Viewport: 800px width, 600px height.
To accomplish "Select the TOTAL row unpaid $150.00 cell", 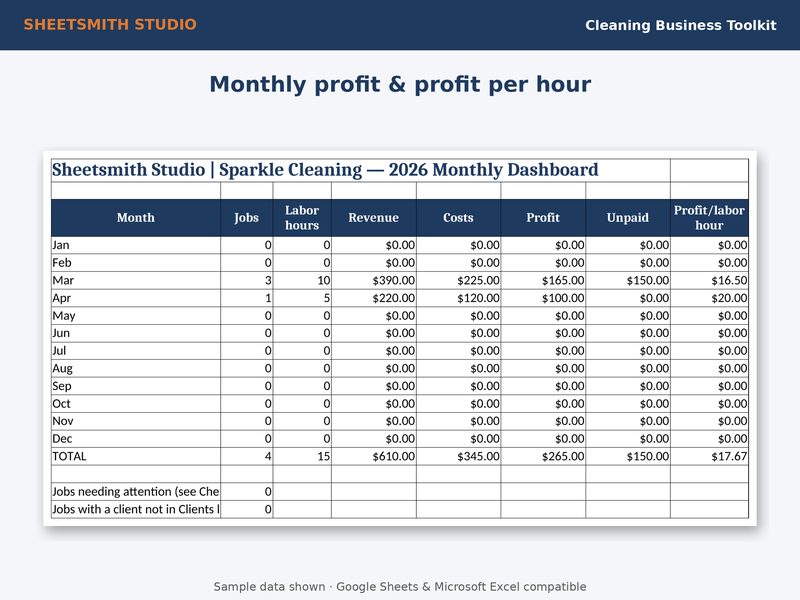I will tap(628, 456).
